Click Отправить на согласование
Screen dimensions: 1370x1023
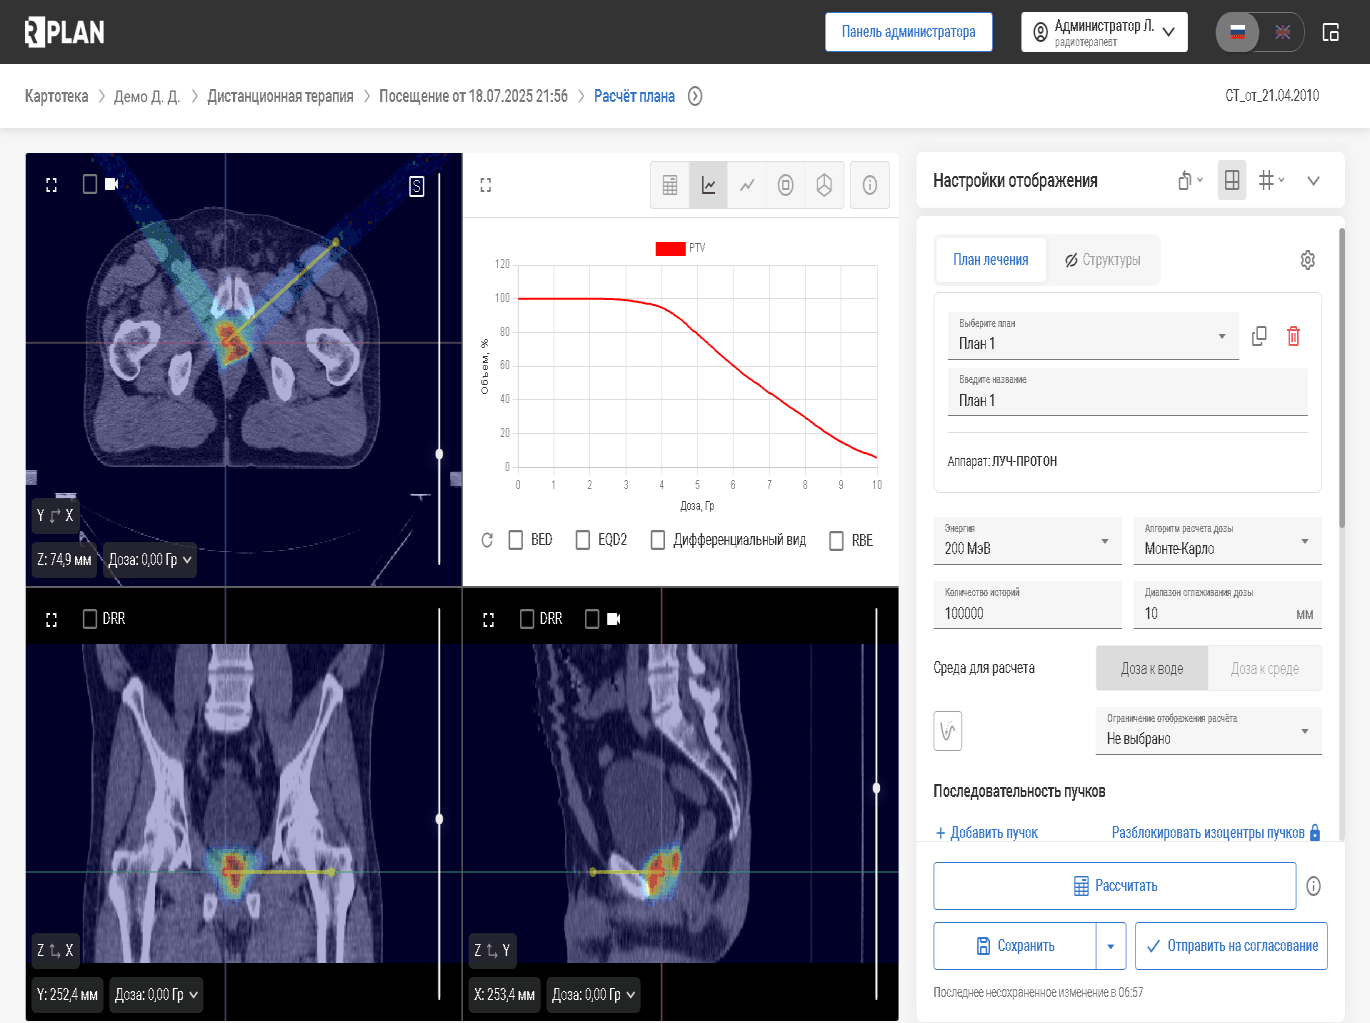(x=1231, y=946)
